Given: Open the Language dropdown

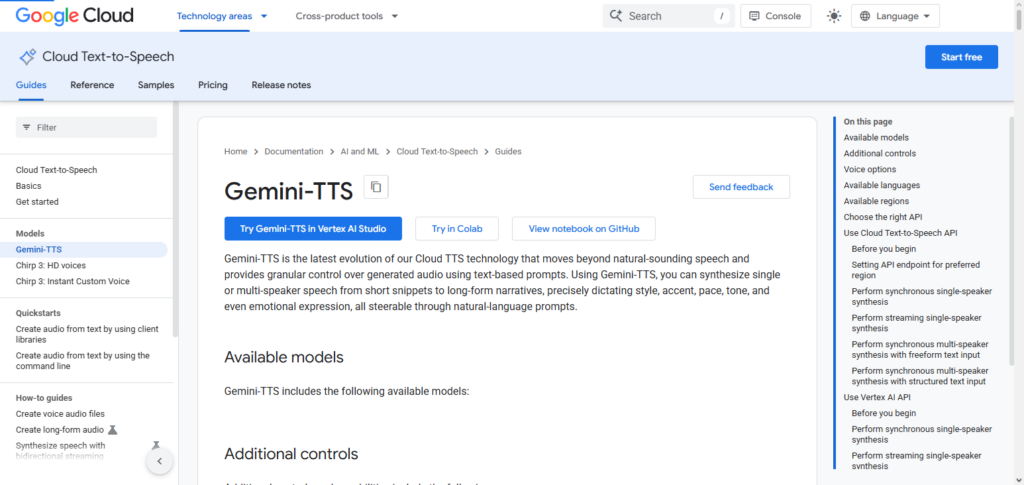Looking at the screenshot, I should (x=895, y=16).
